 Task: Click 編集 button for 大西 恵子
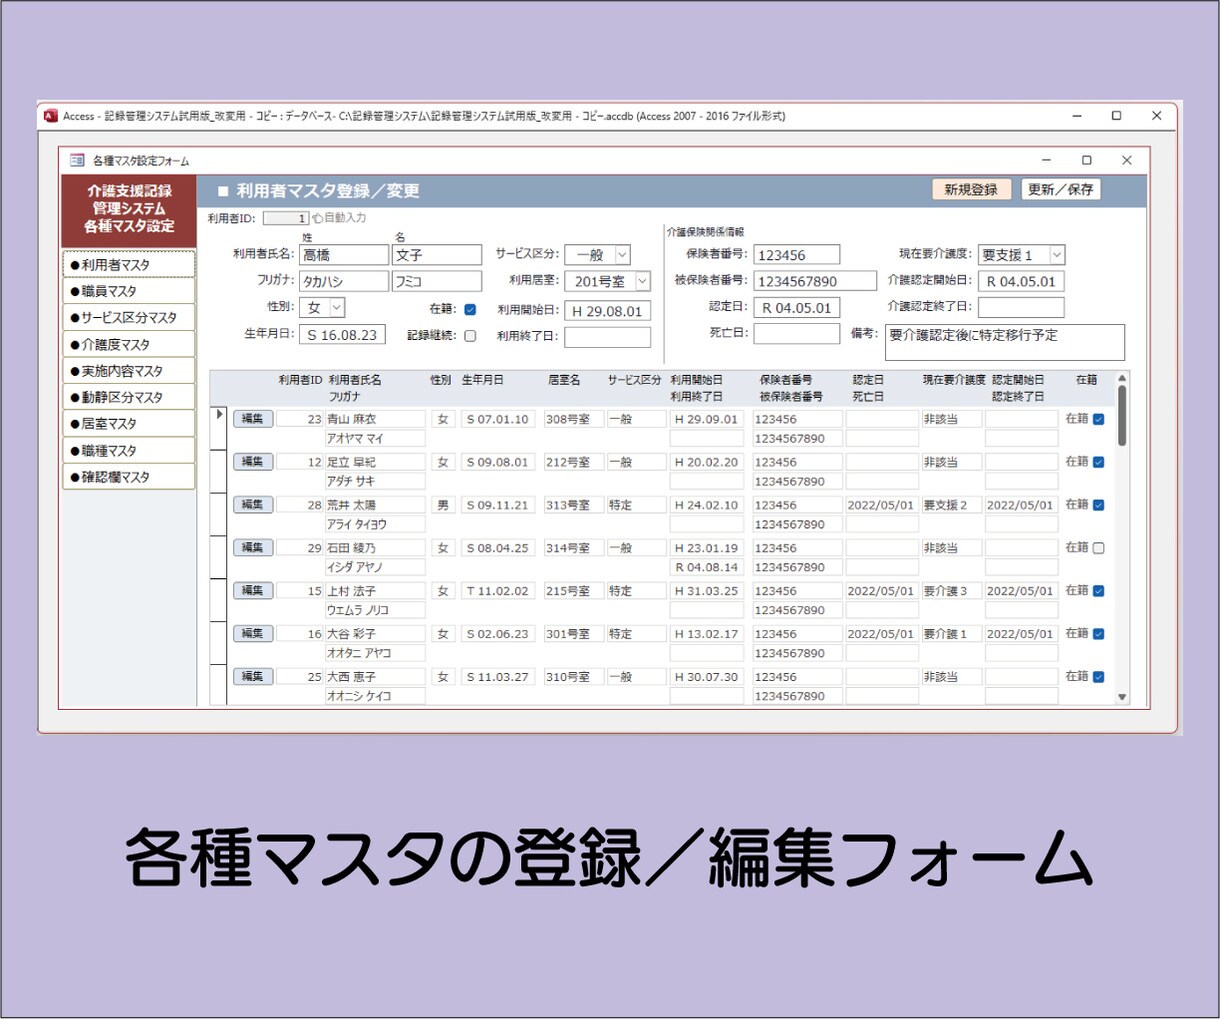pyautogui.click(x=253, y=677)
